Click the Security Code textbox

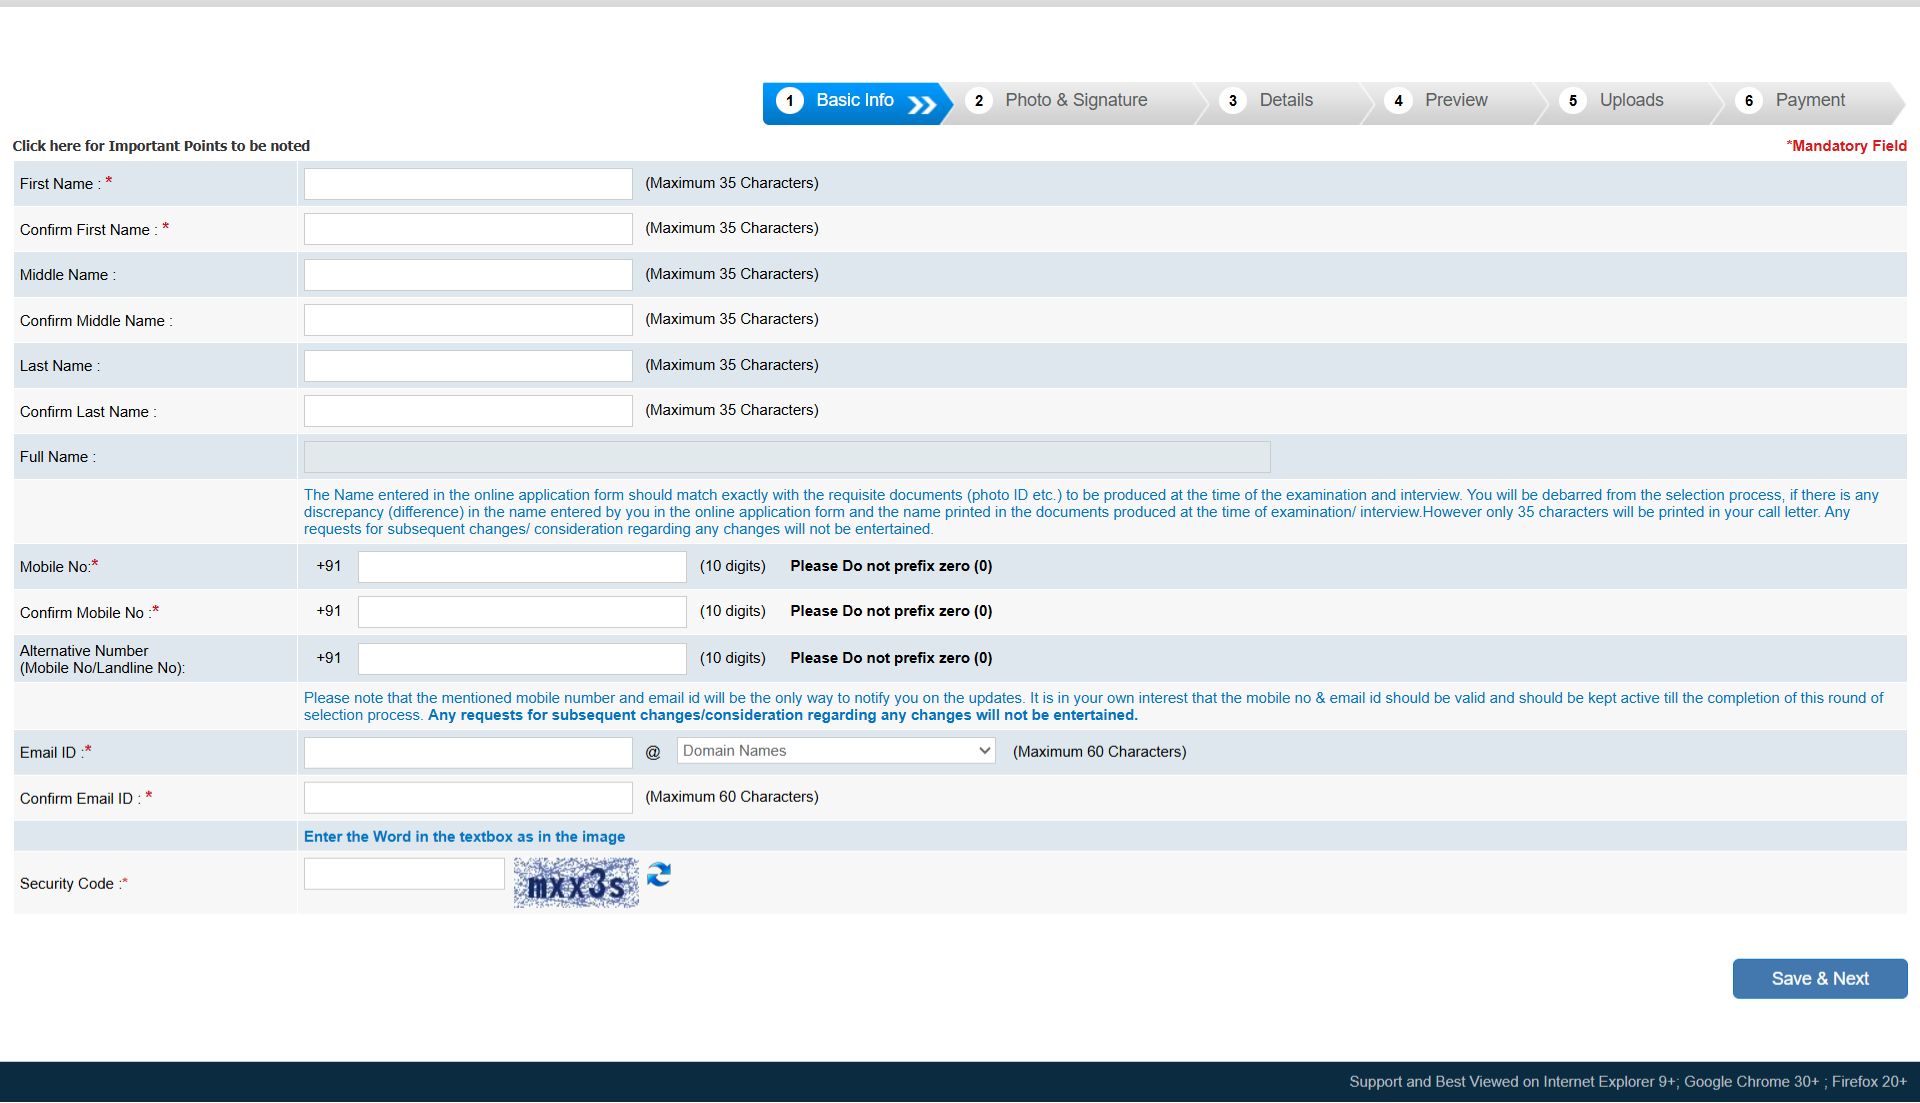pos(404,874)
